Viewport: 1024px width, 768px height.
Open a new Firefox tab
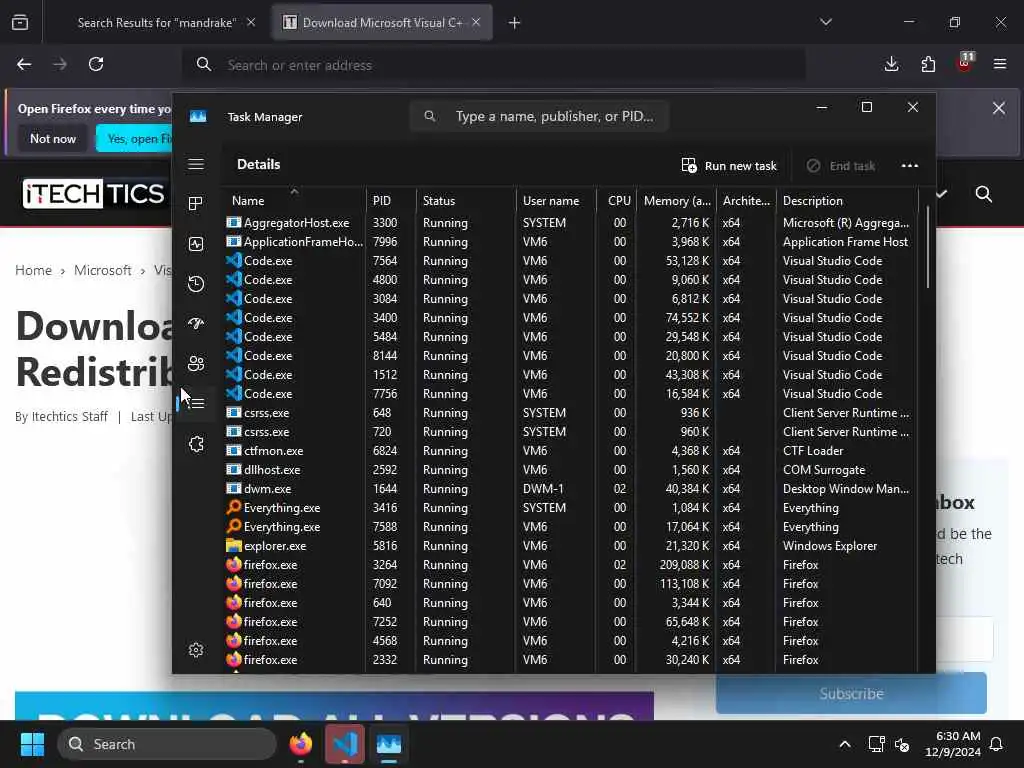515,23
